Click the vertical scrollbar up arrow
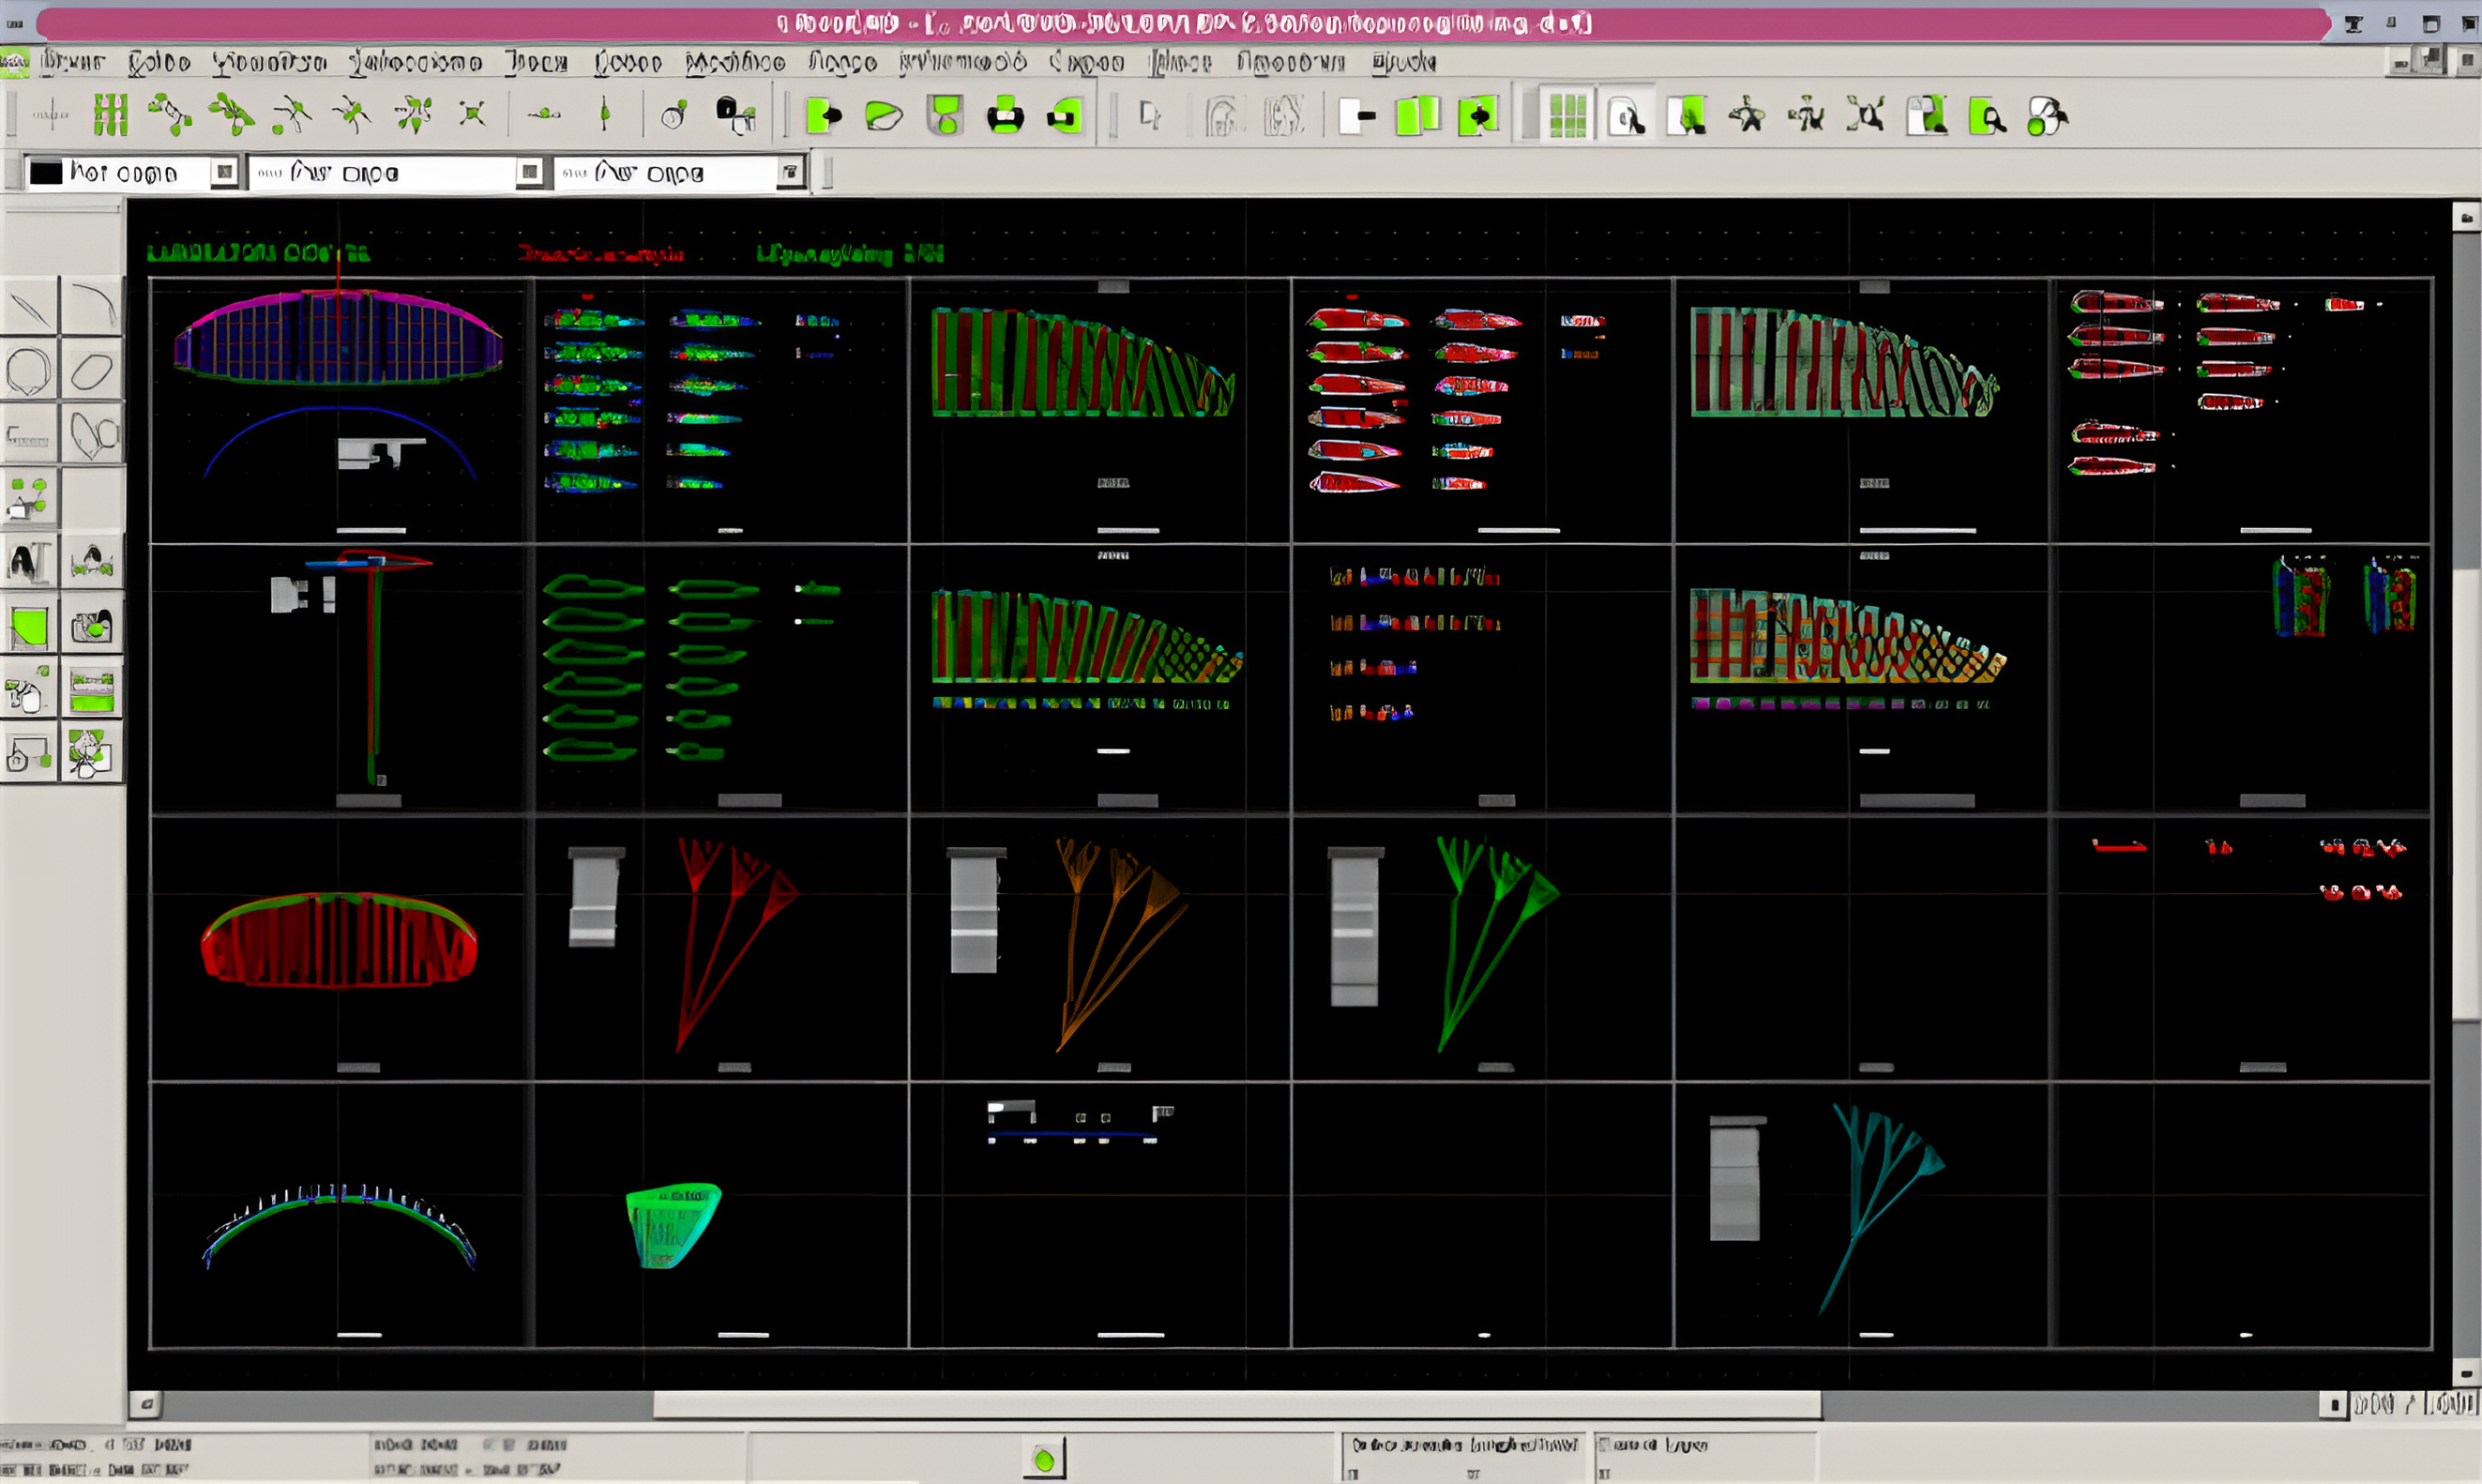The image size is (2482, 1484). click(2466, 217)
